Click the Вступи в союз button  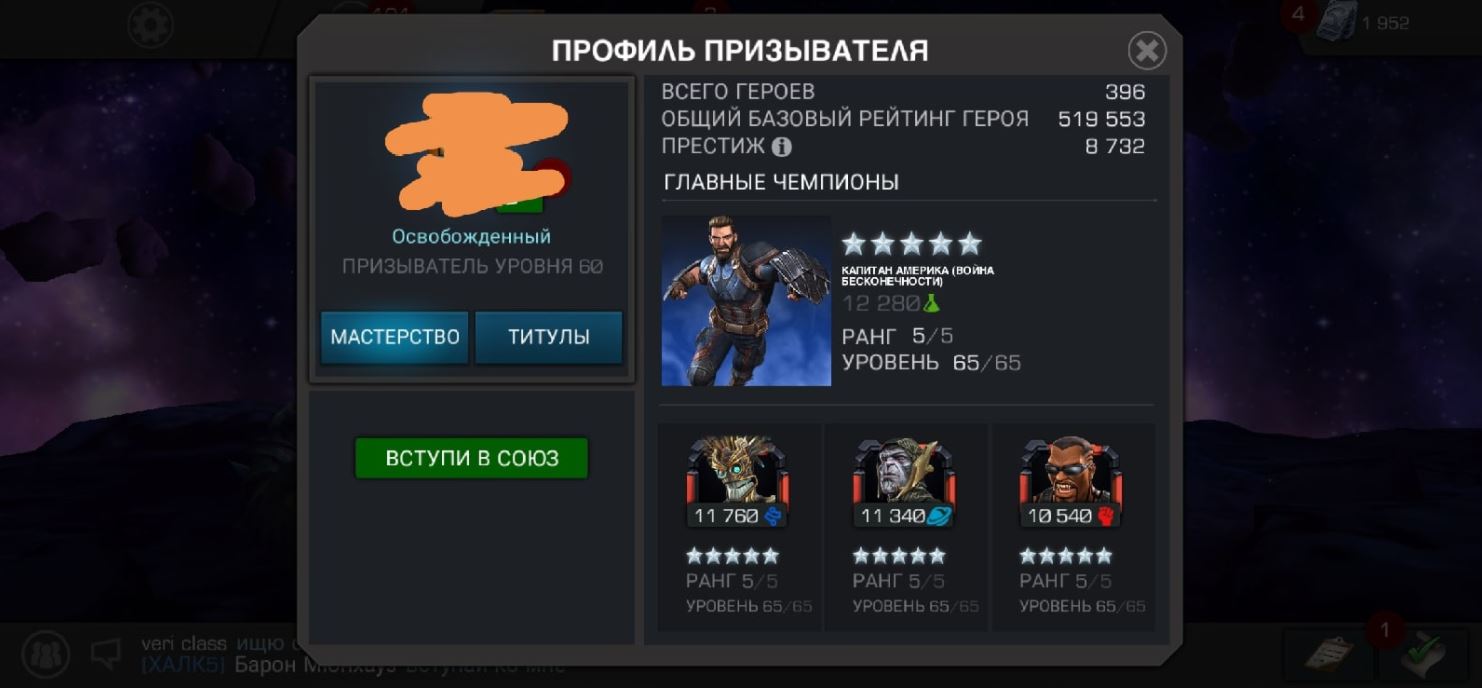tap(472, 458)
